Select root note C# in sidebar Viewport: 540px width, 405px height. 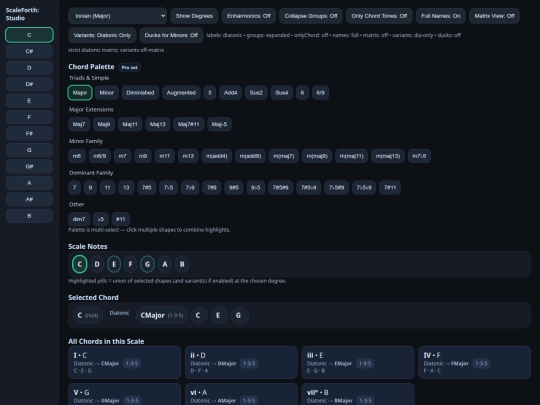click(29, 51)
